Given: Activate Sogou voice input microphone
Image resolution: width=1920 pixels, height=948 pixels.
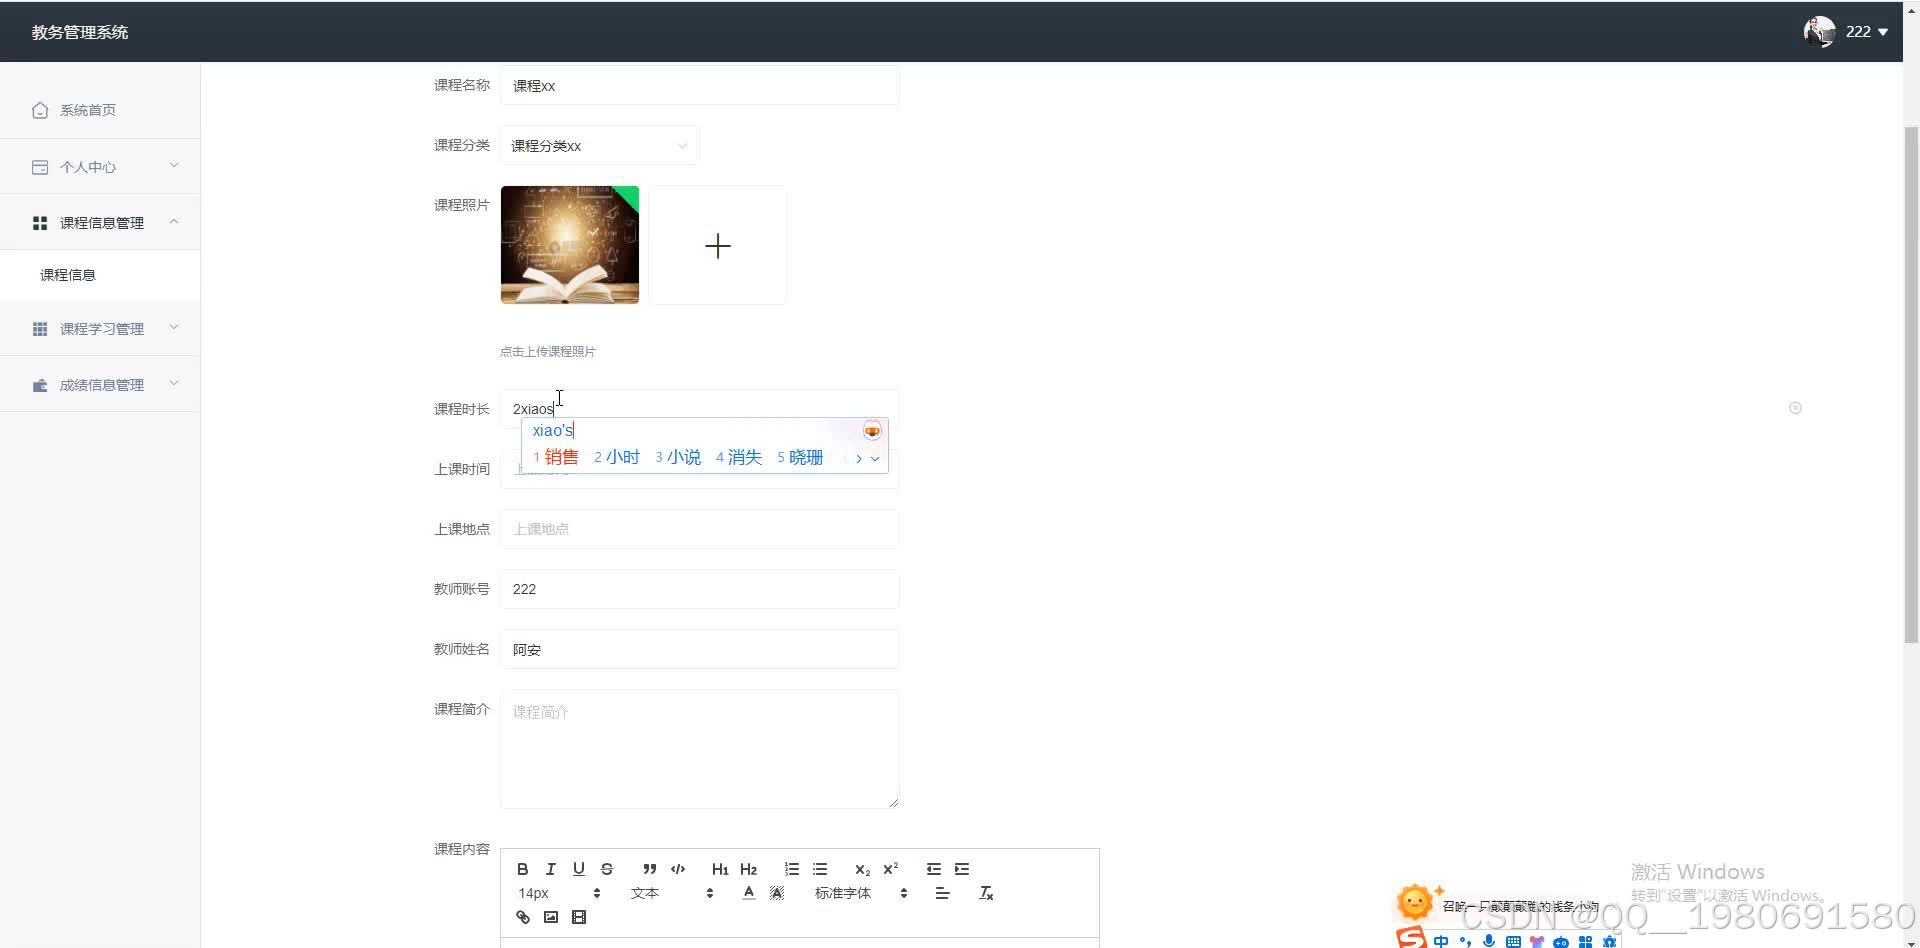Looking at the screenshot, I should [1489, 941].
